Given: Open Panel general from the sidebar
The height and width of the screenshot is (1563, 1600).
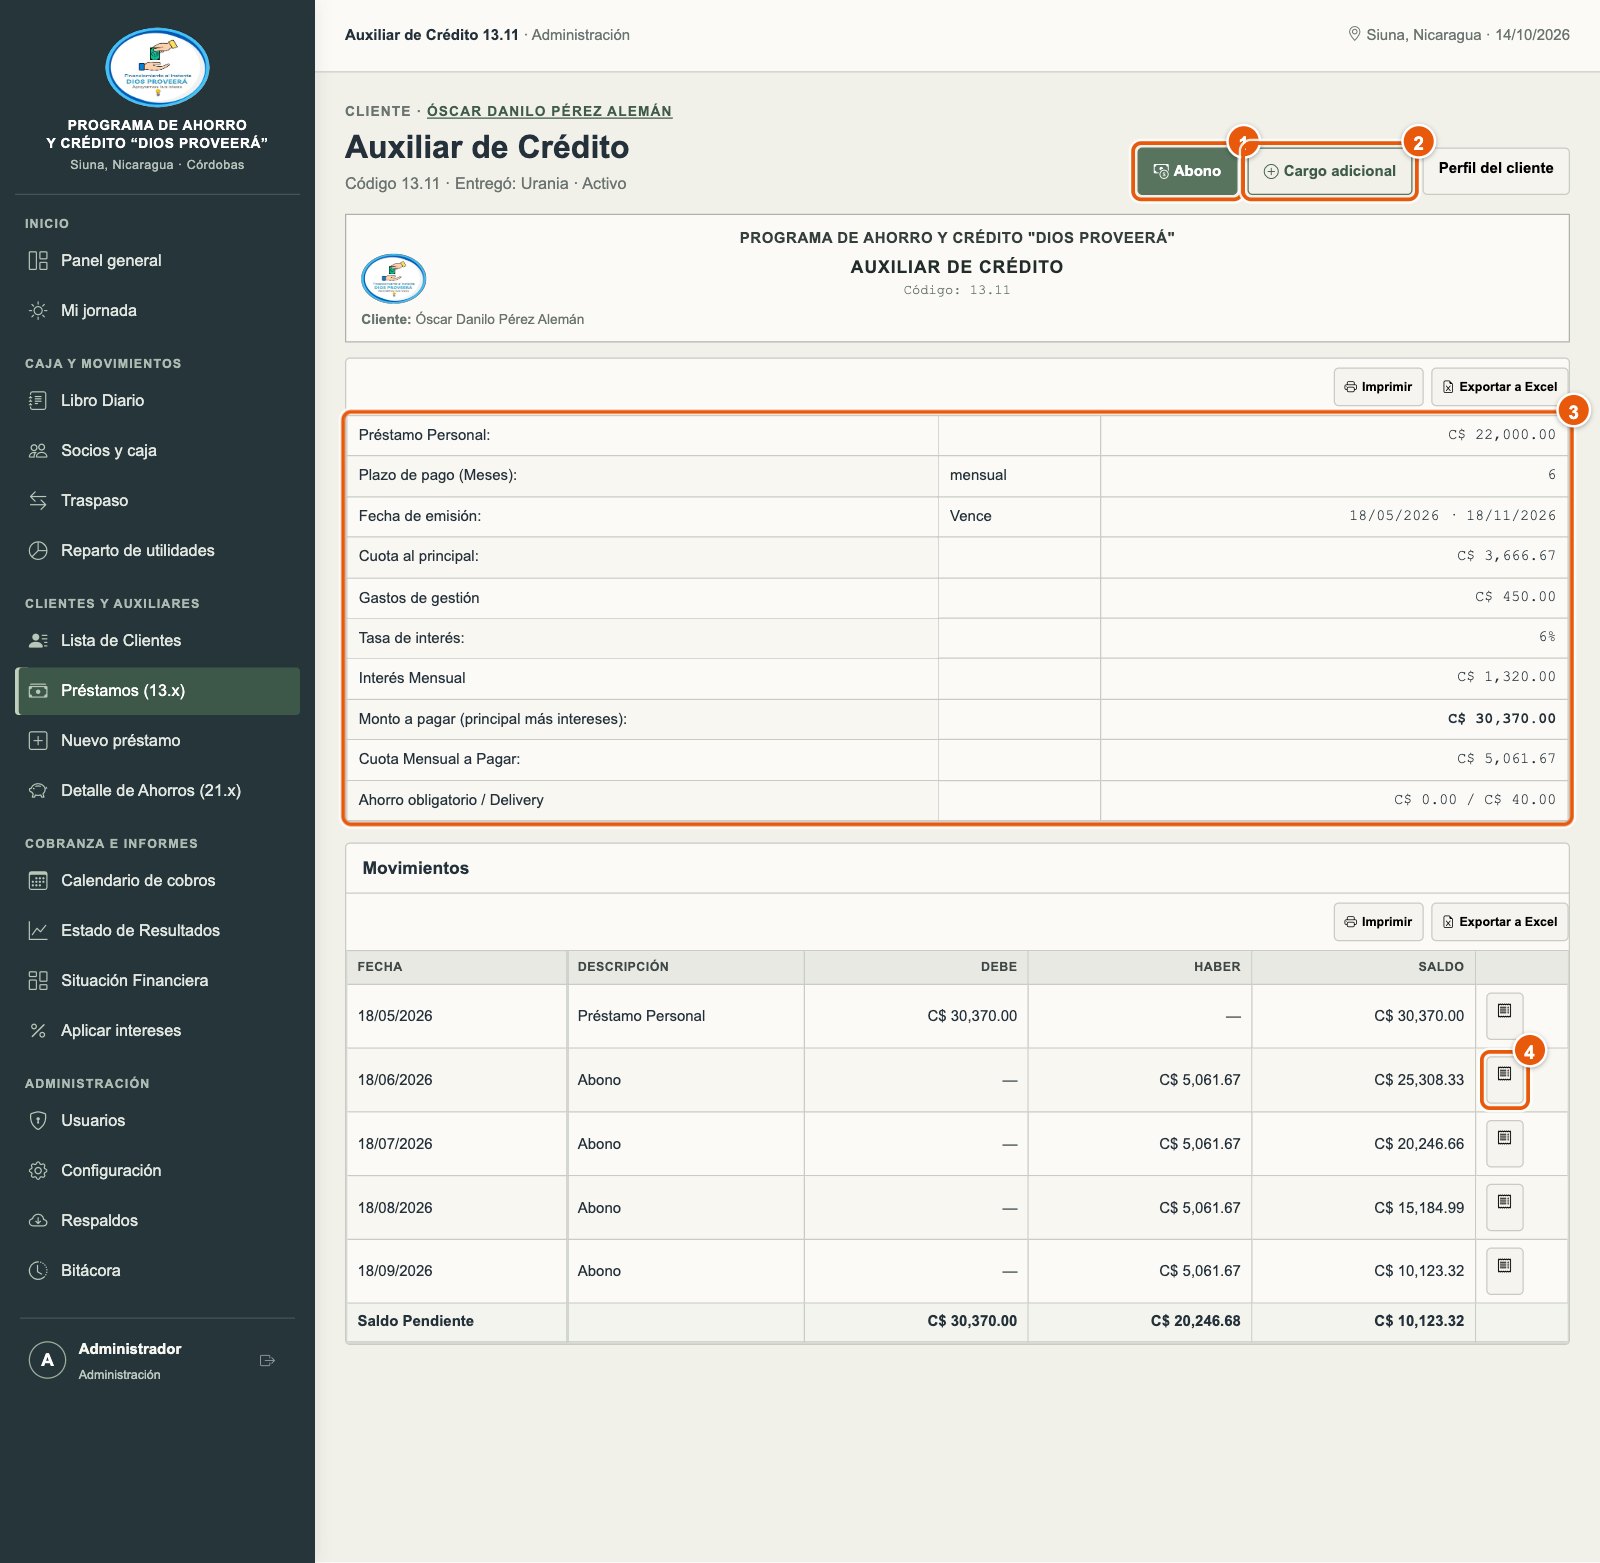Looking at the screenshot, I should click(x=157, y=261).
